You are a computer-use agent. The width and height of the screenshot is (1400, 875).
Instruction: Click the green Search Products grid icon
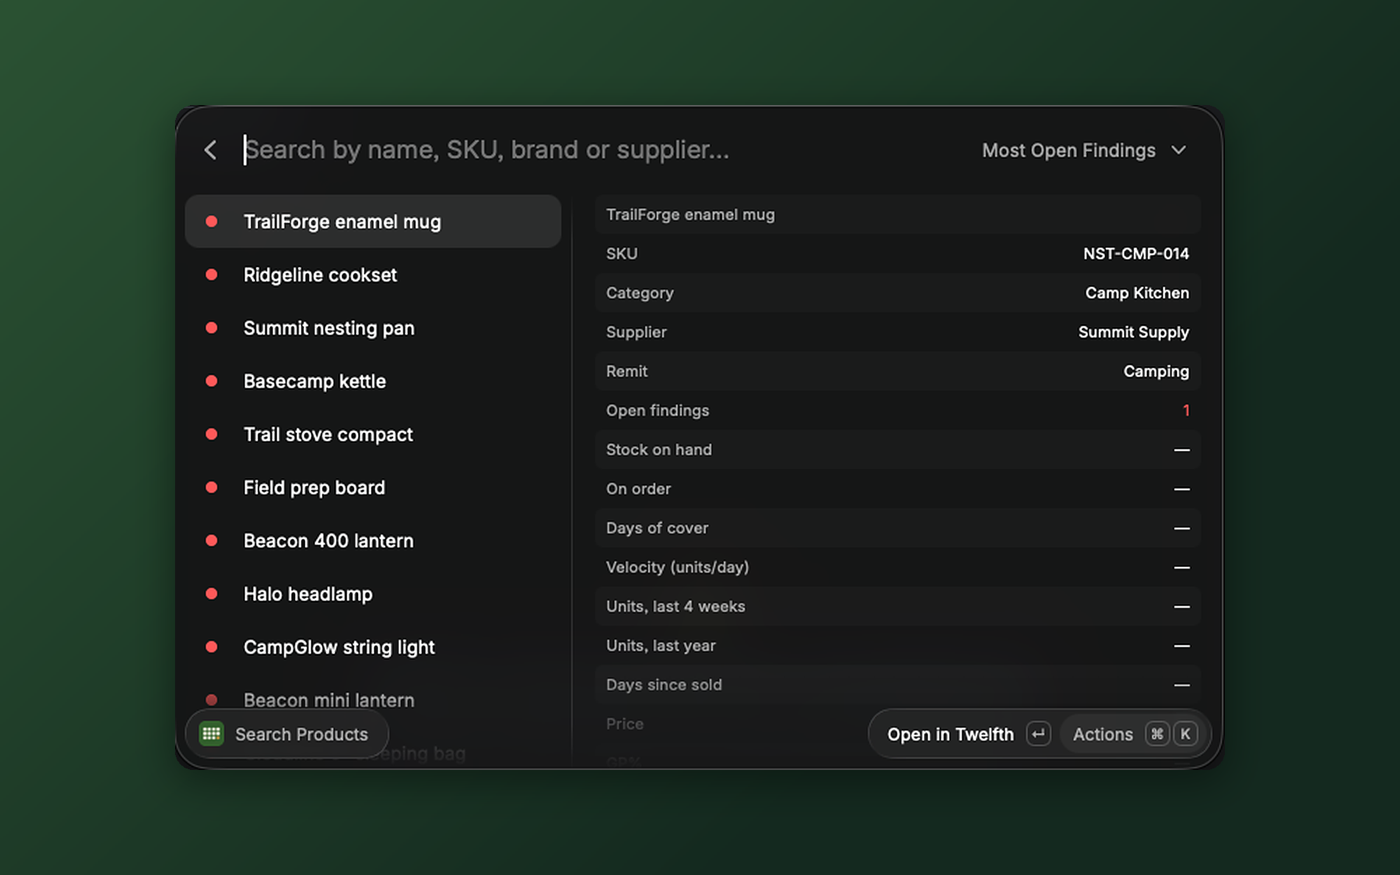[211, 733]
